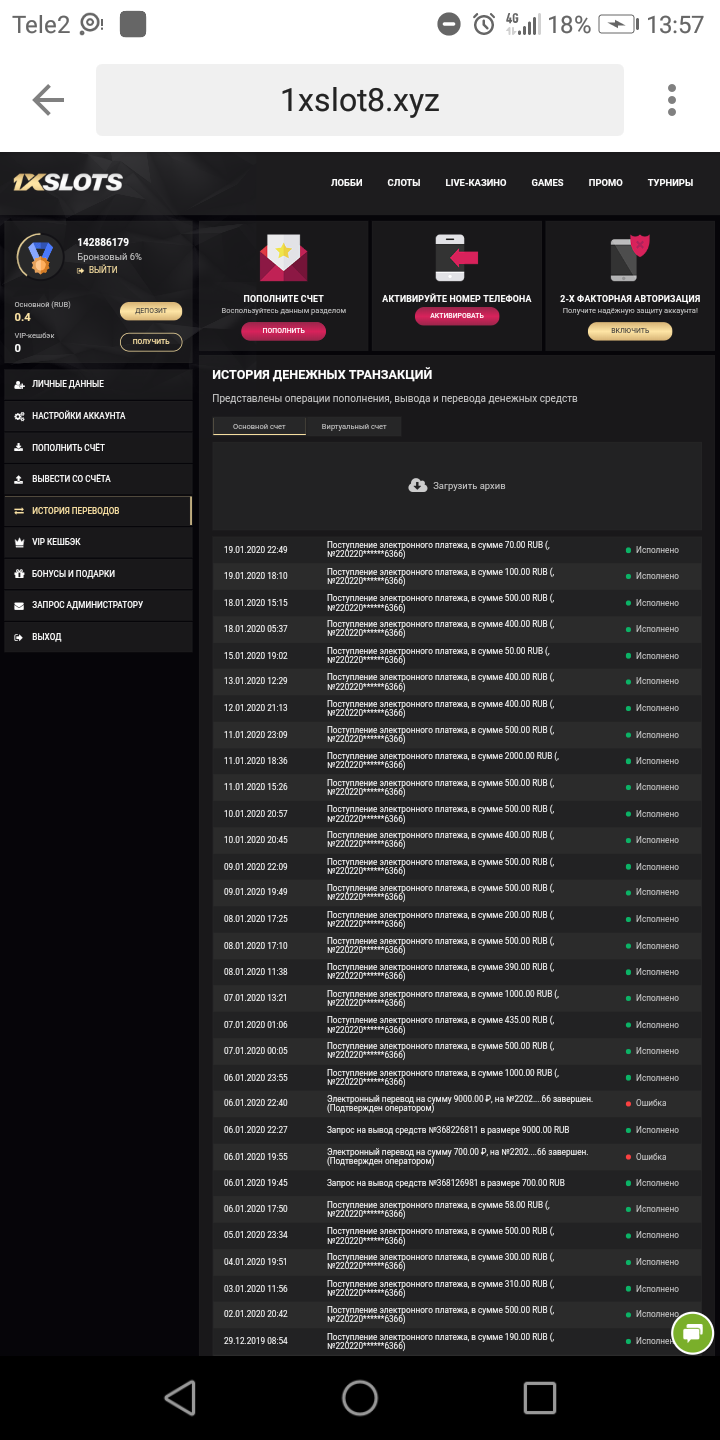The height and width of the screenshot is (1440, 720).
Task: Tap the Android home button
Action: tap(360, 1398)
